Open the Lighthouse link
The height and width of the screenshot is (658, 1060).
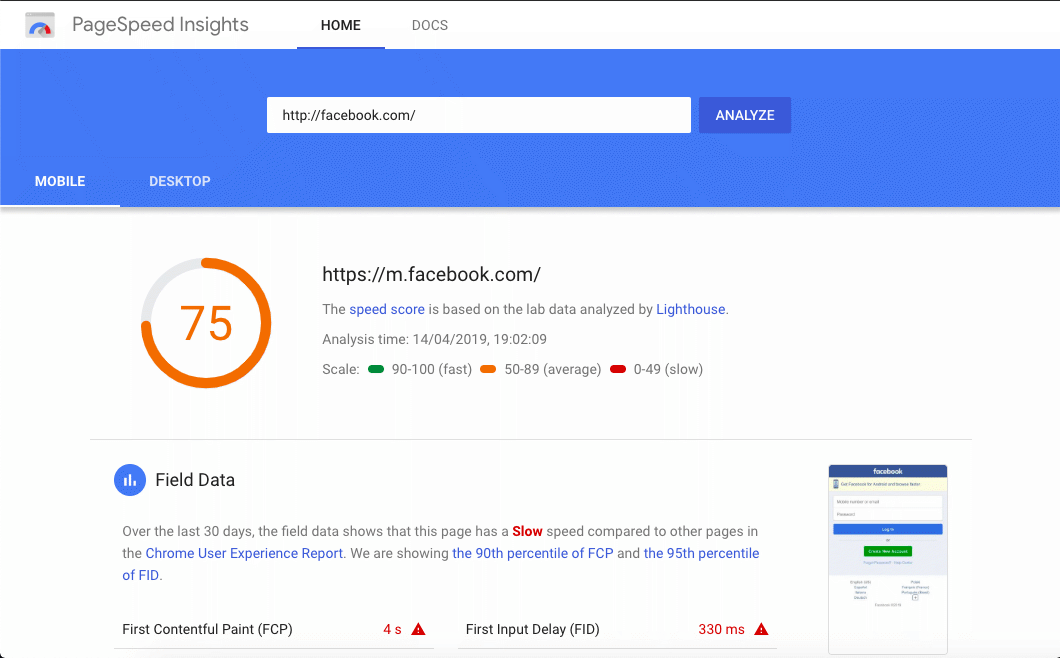coord(690,309)
